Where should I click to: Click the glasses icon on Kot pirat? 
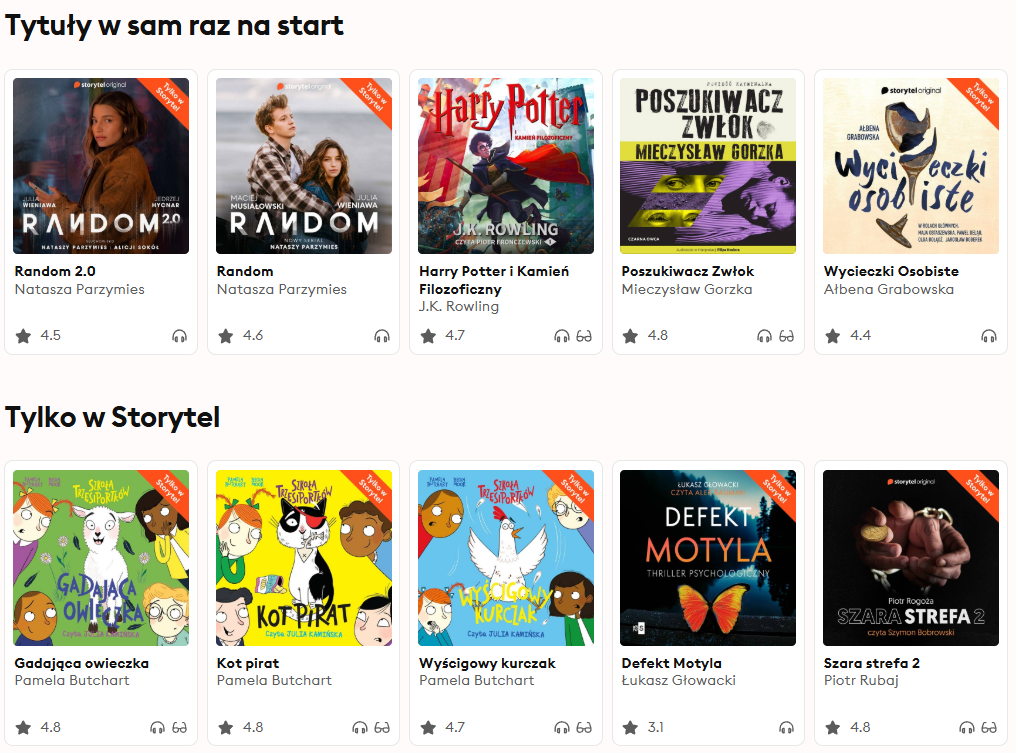click(x=382, y=728)
